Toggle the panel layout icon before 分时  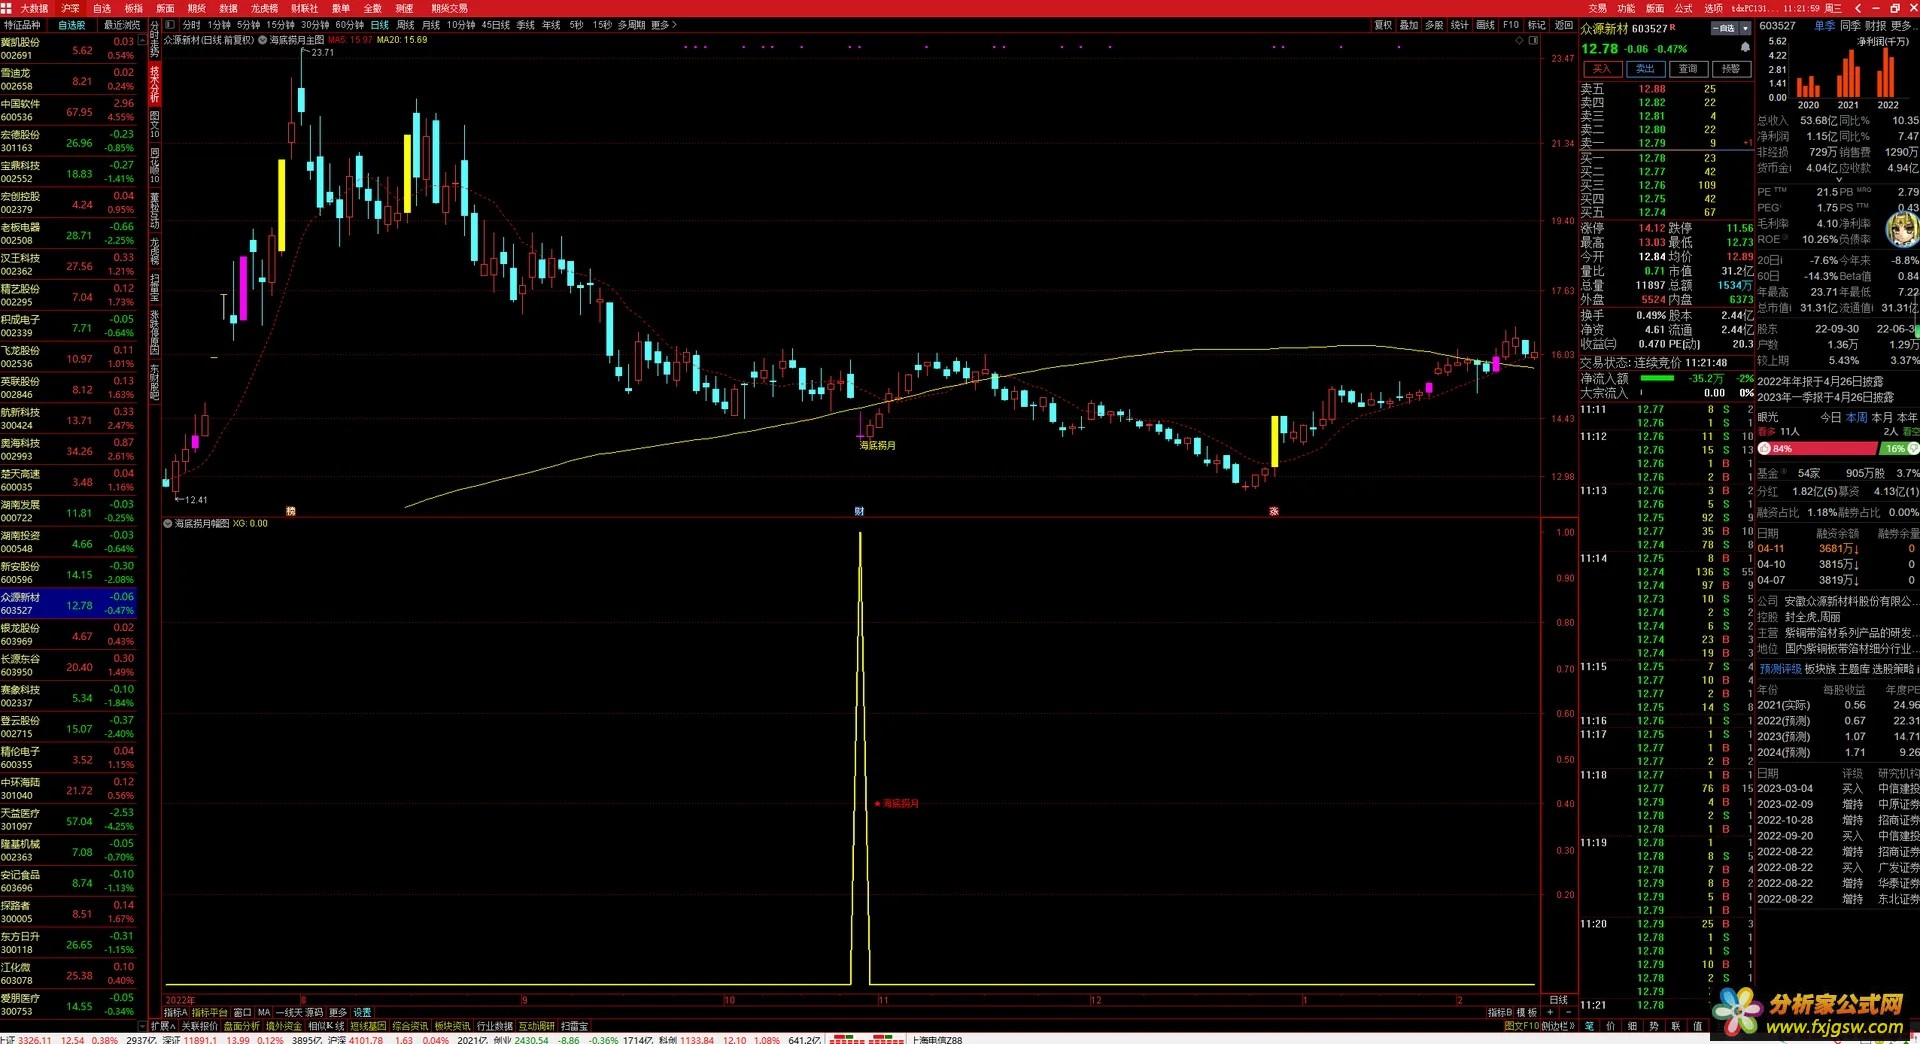[x=171, y=24]
